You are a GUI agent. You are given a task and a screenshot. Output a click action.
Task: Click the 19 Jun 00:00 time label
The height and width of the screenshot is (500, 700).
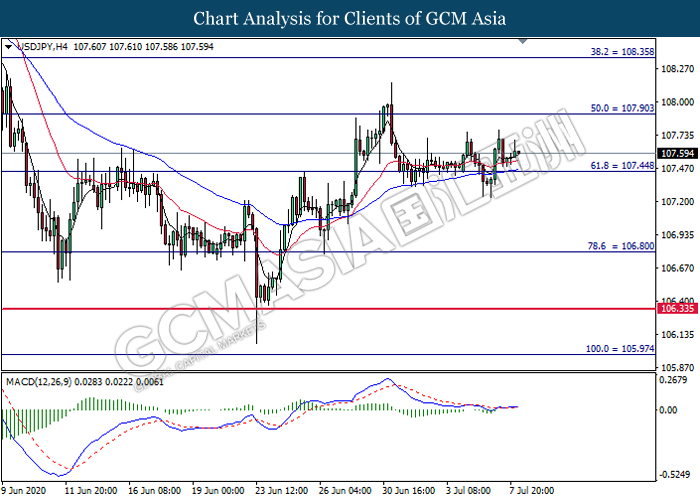point(218,491)
